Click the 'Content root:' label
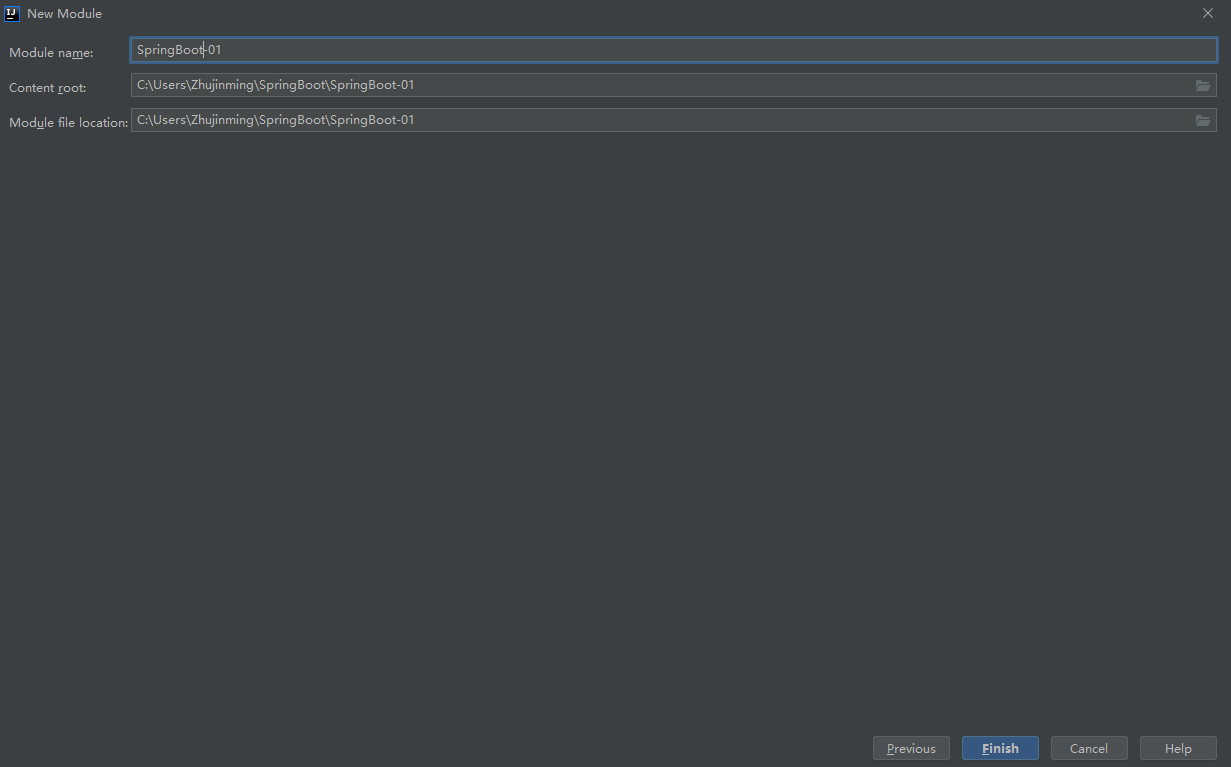 click(x=48, y=88)
